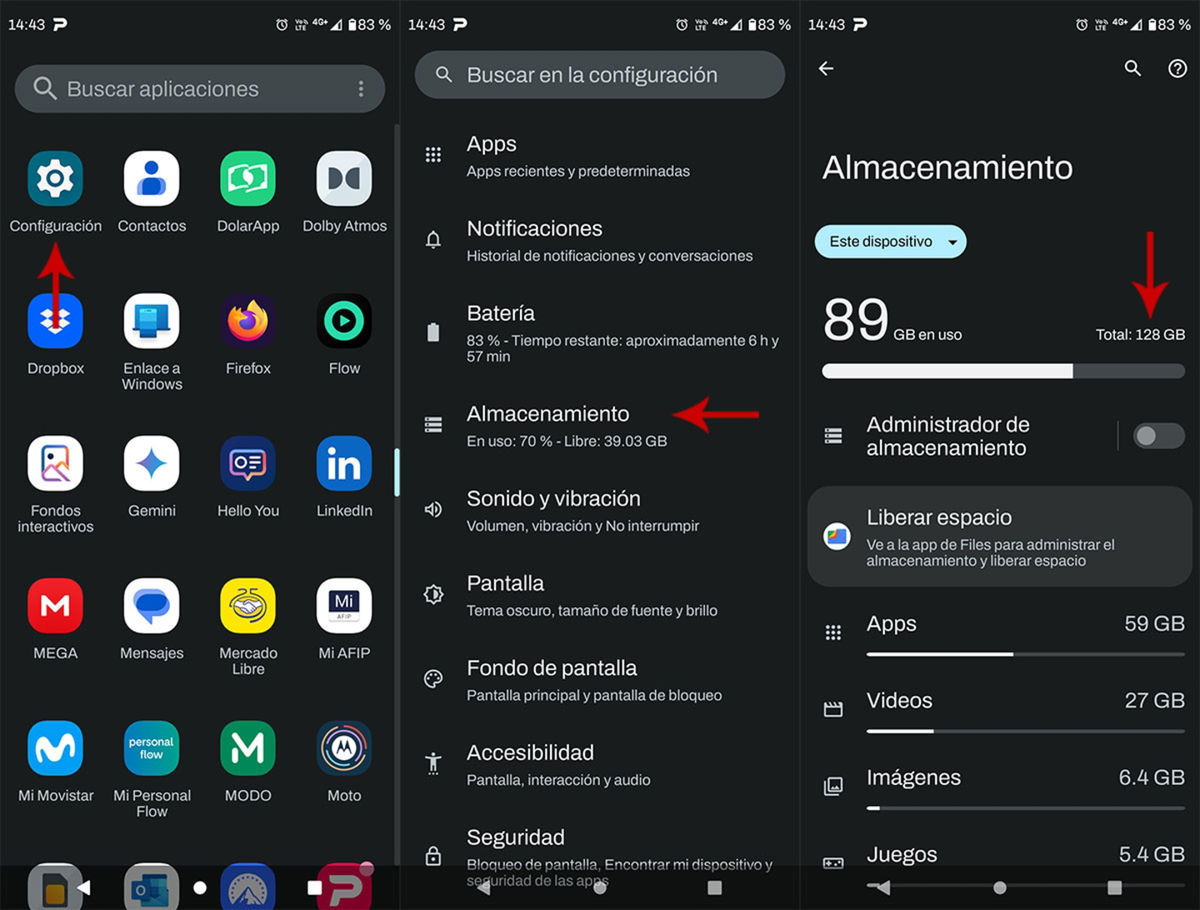Tap the Liberar espacio card
This screenshot has height=910, width=1200.
click(998, 536)
